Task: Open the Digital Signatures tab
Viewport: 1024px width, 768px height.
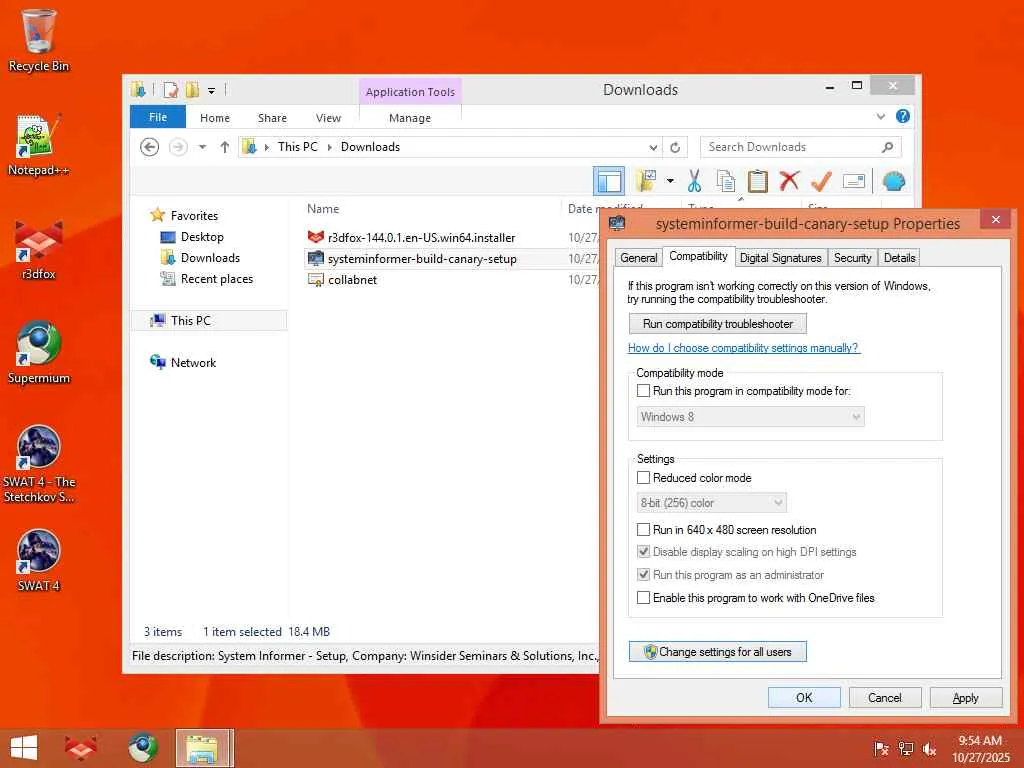Action: click(x=780, y=258)
